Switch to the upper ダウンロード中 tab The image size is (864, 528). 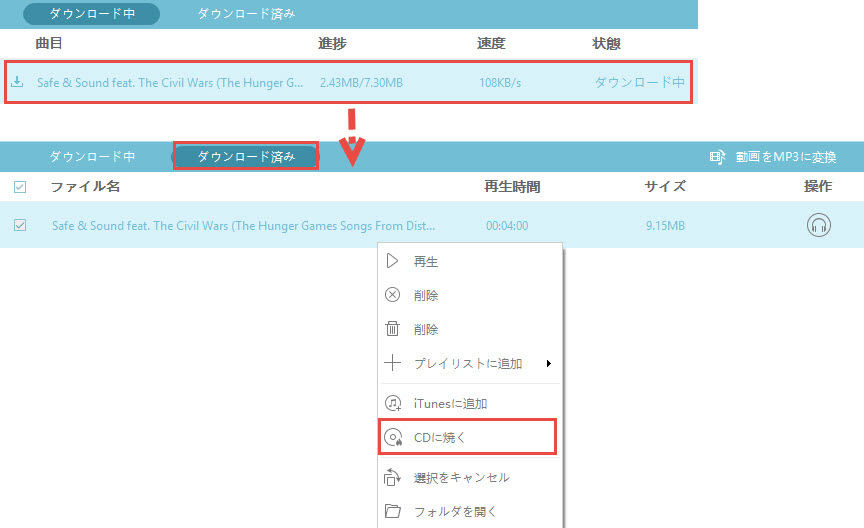tap(91, 14)
